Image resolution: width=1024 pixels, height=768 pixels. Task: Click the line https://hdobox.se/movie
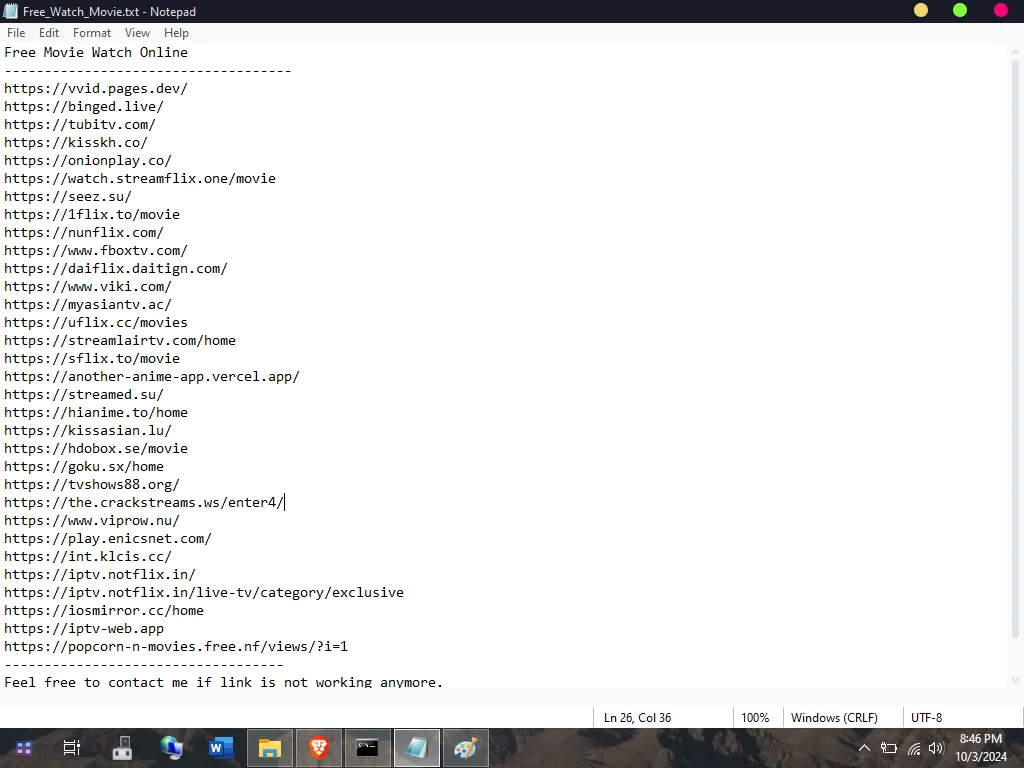tap(96, 448)
